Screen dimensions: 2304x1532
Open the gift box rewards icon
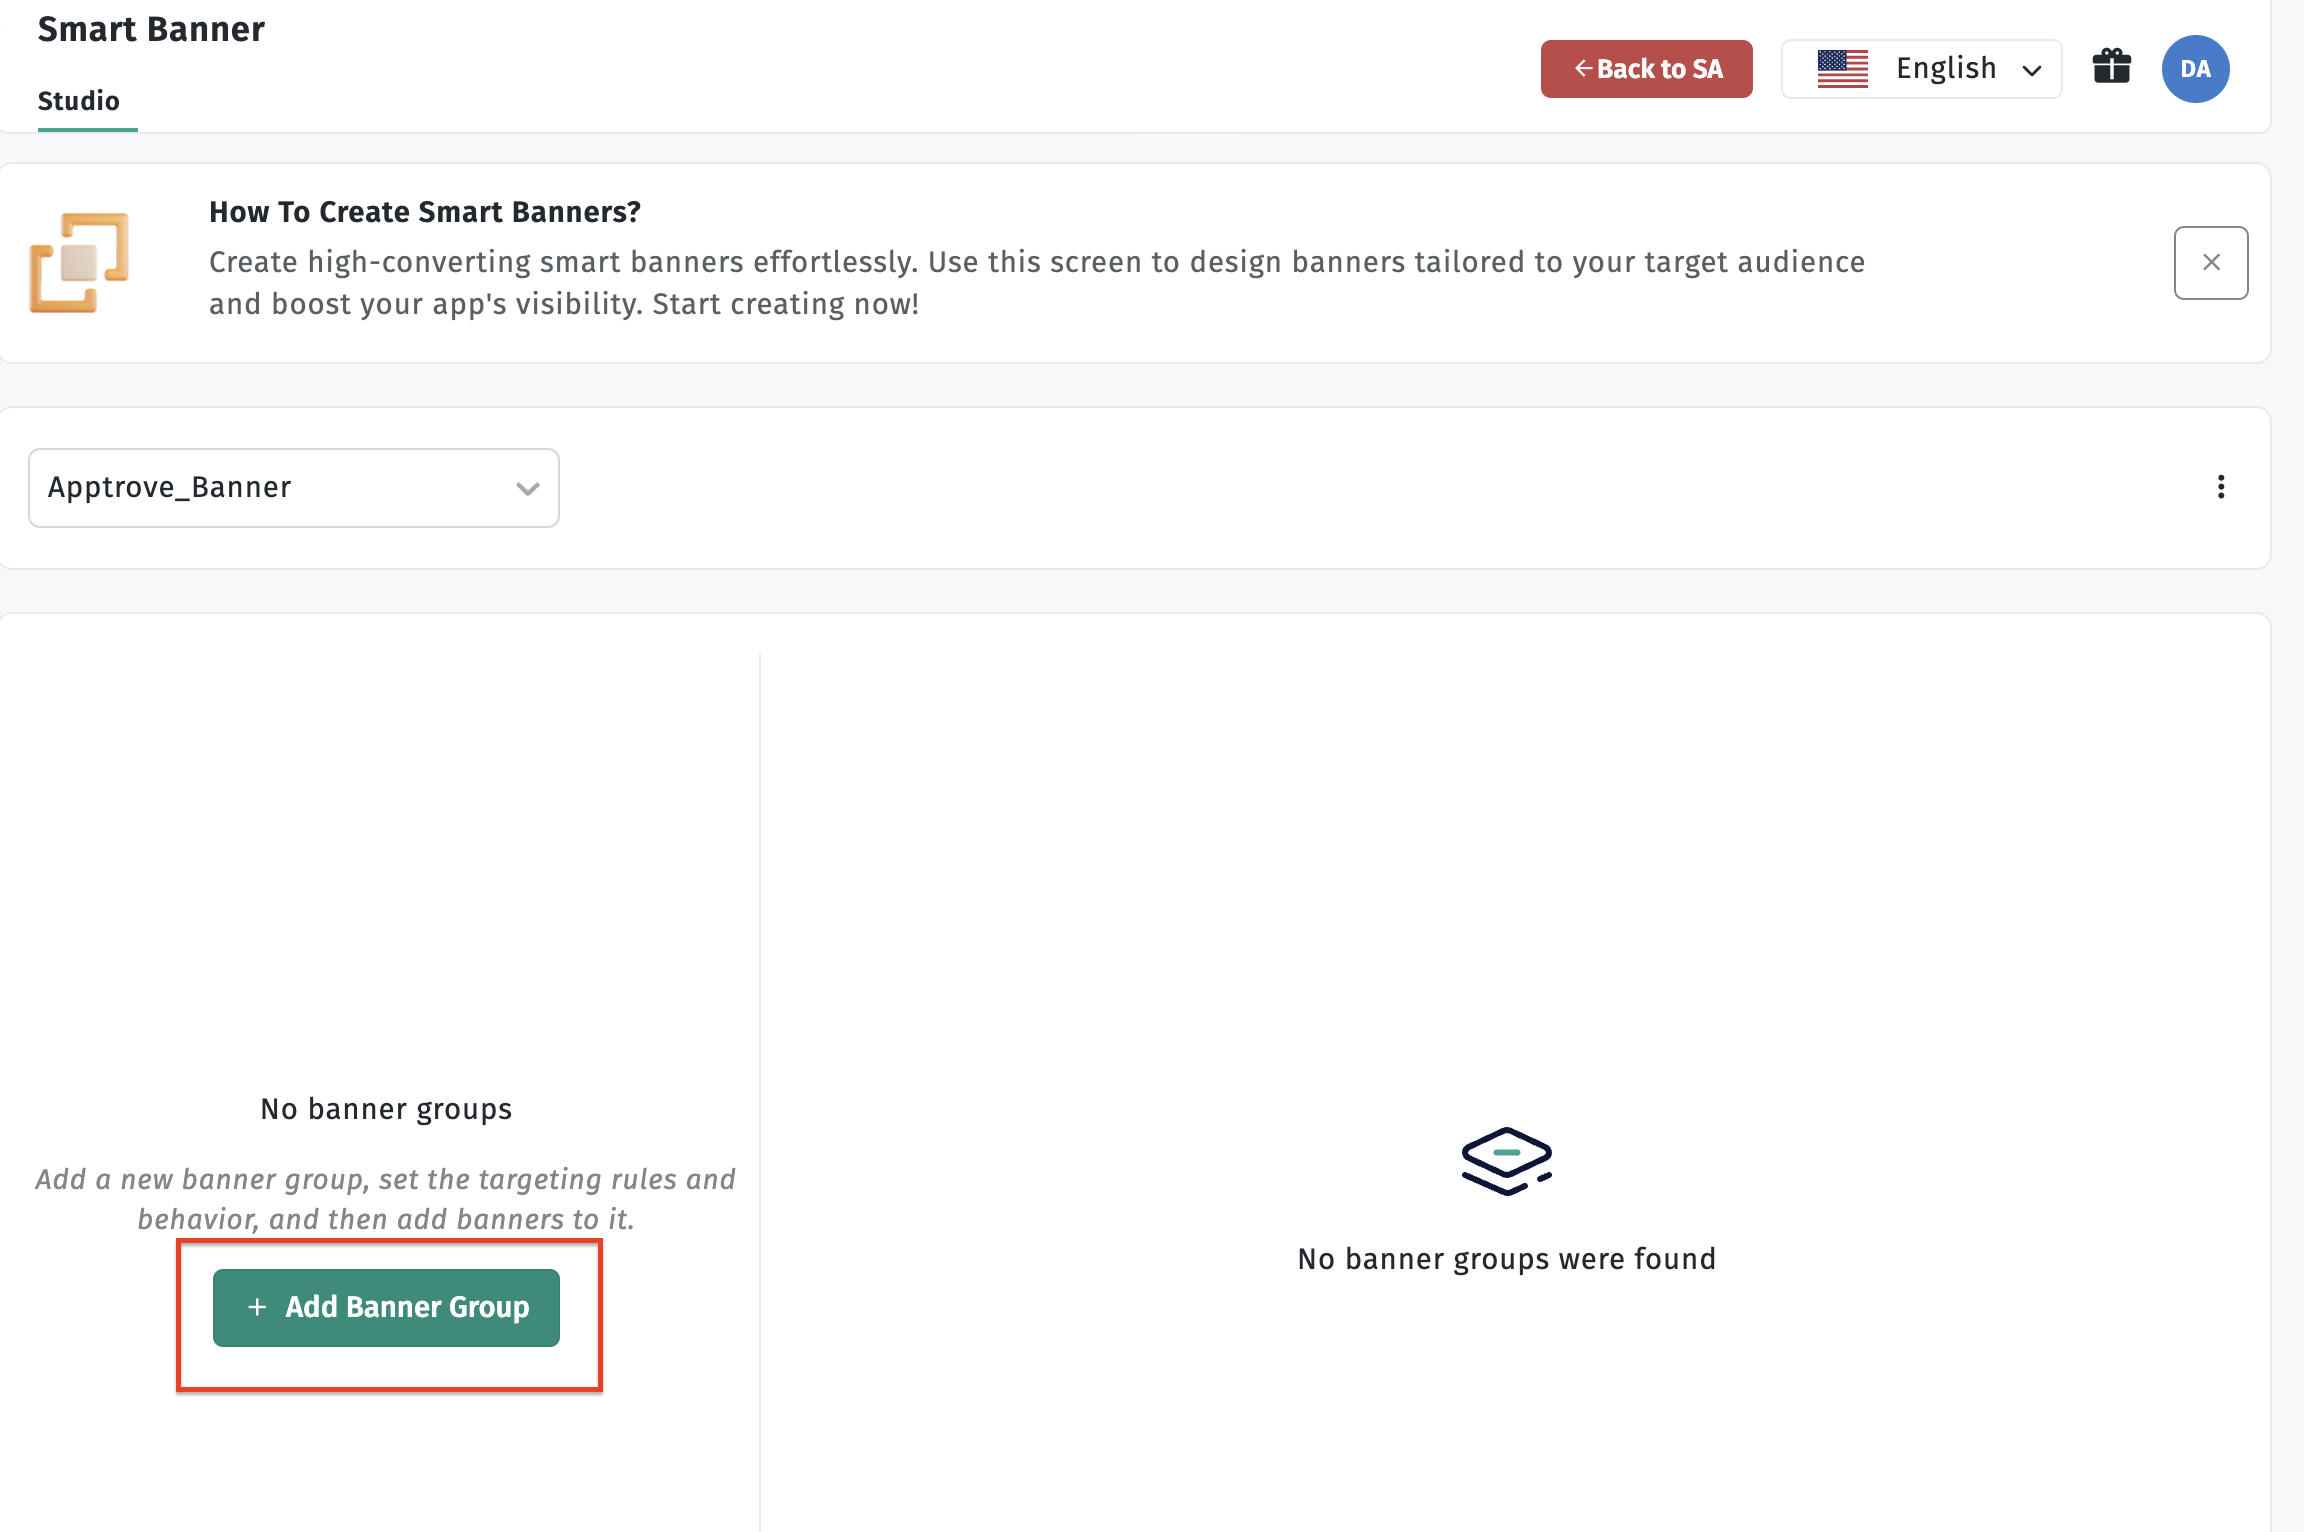click(2111, 67)
